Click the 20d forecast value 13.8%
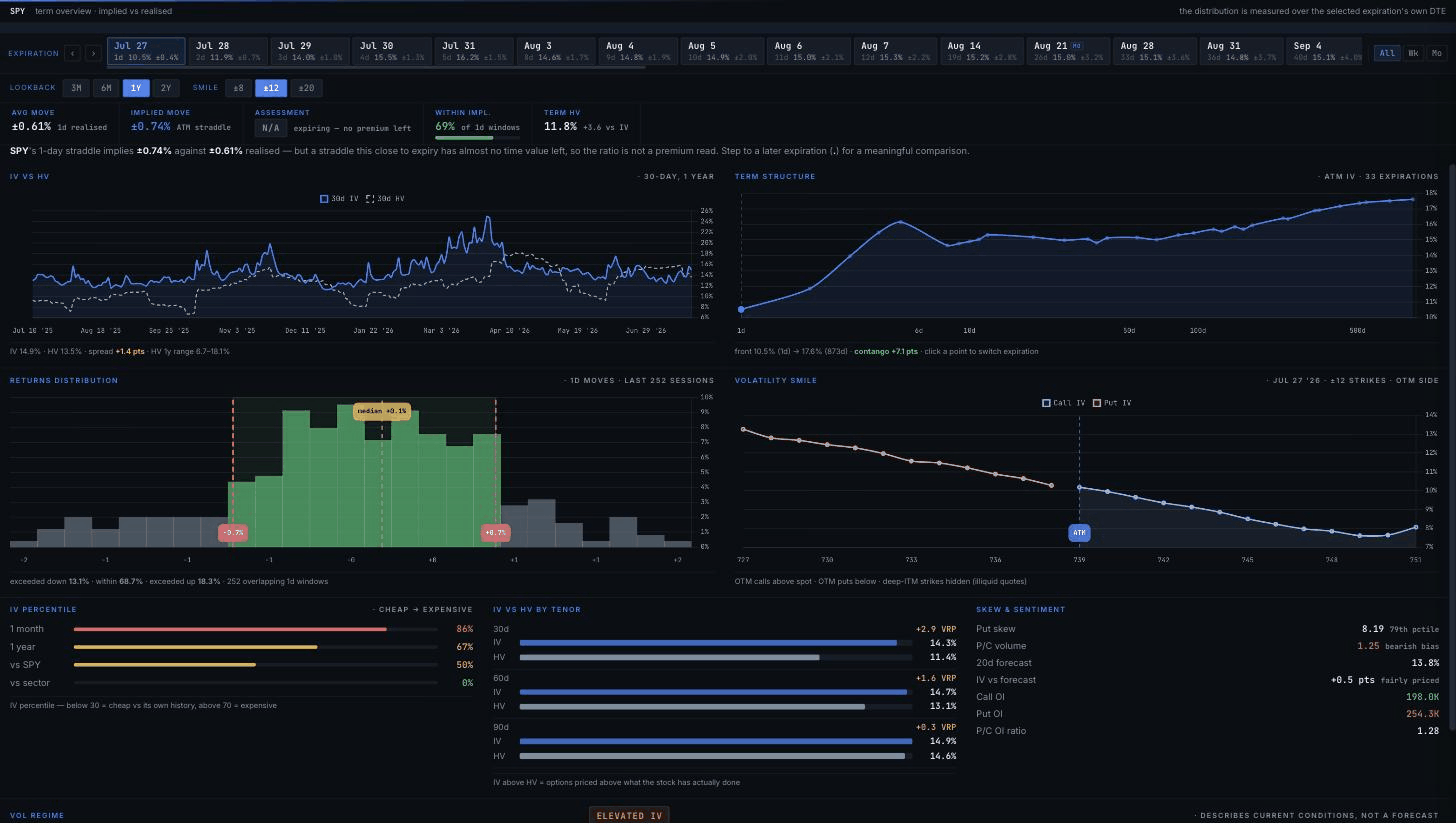Image resolution: width=1456 pixels, height=824 pixels. 1425,663
